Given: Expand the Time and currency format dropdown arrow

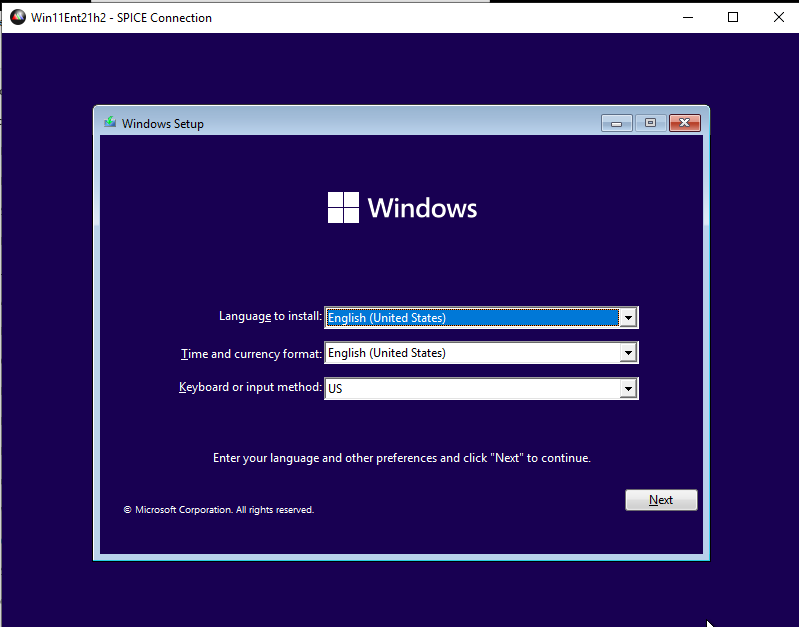Looking at the screenshot, I should (x=628, y=353).
